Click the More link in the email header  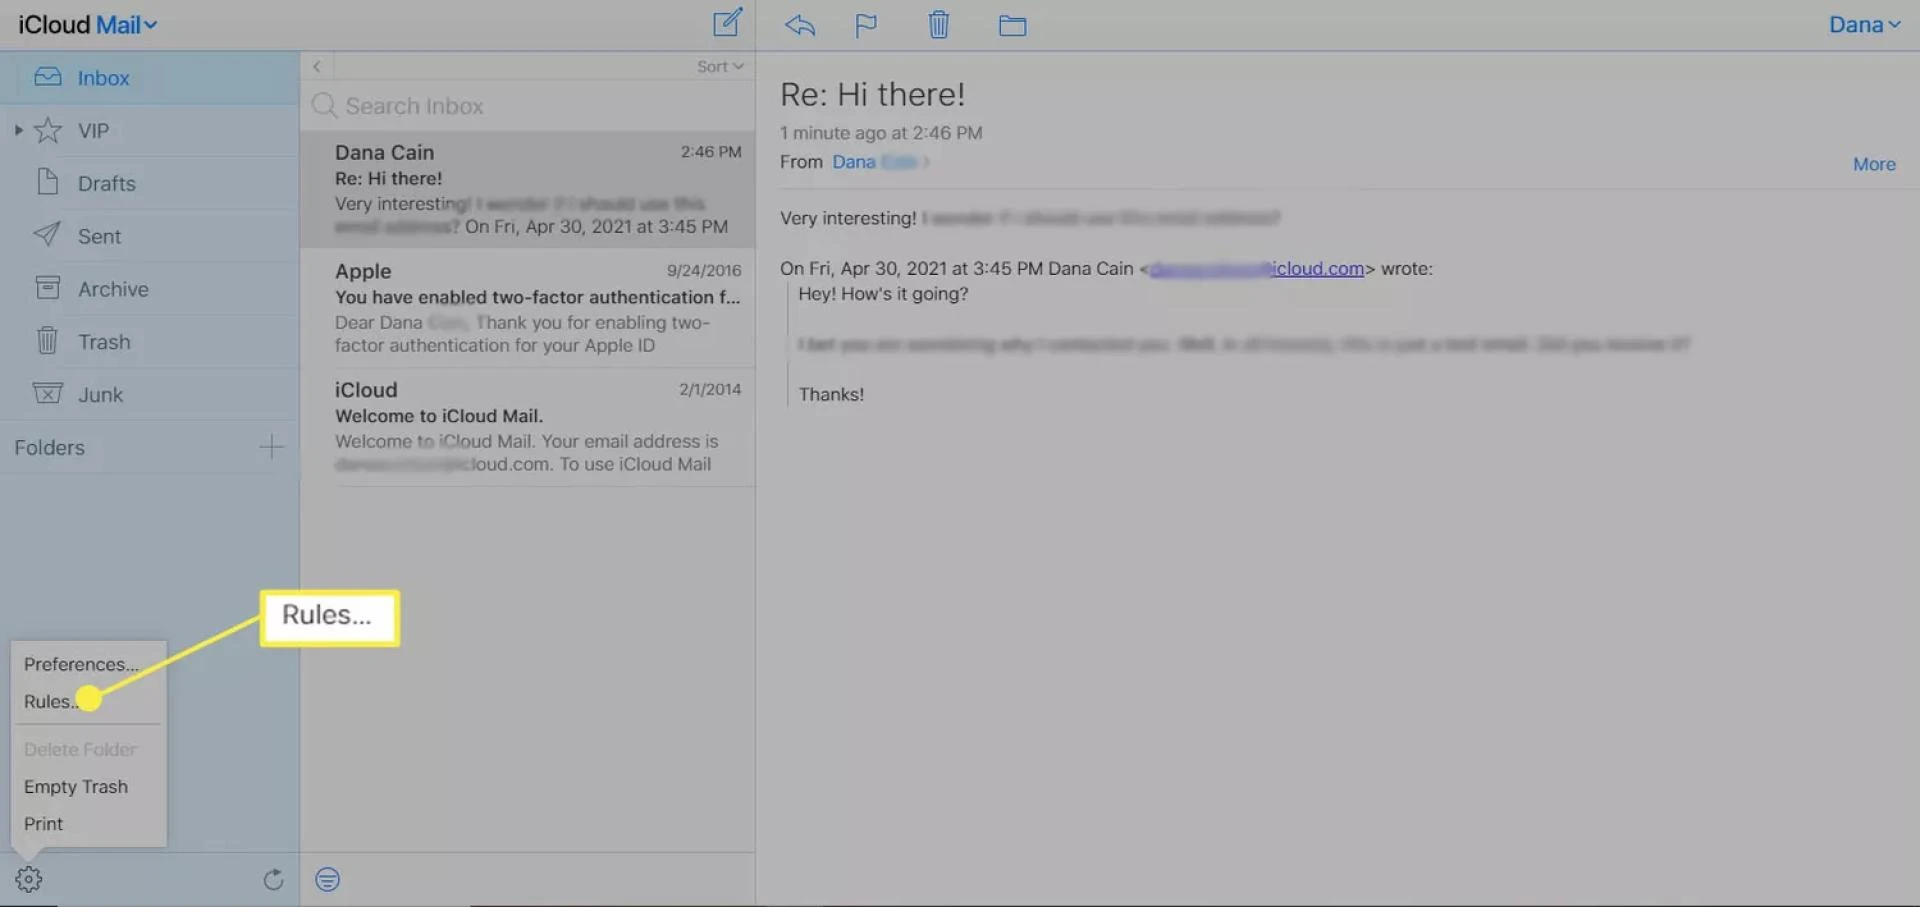[x=1873, y=164]
